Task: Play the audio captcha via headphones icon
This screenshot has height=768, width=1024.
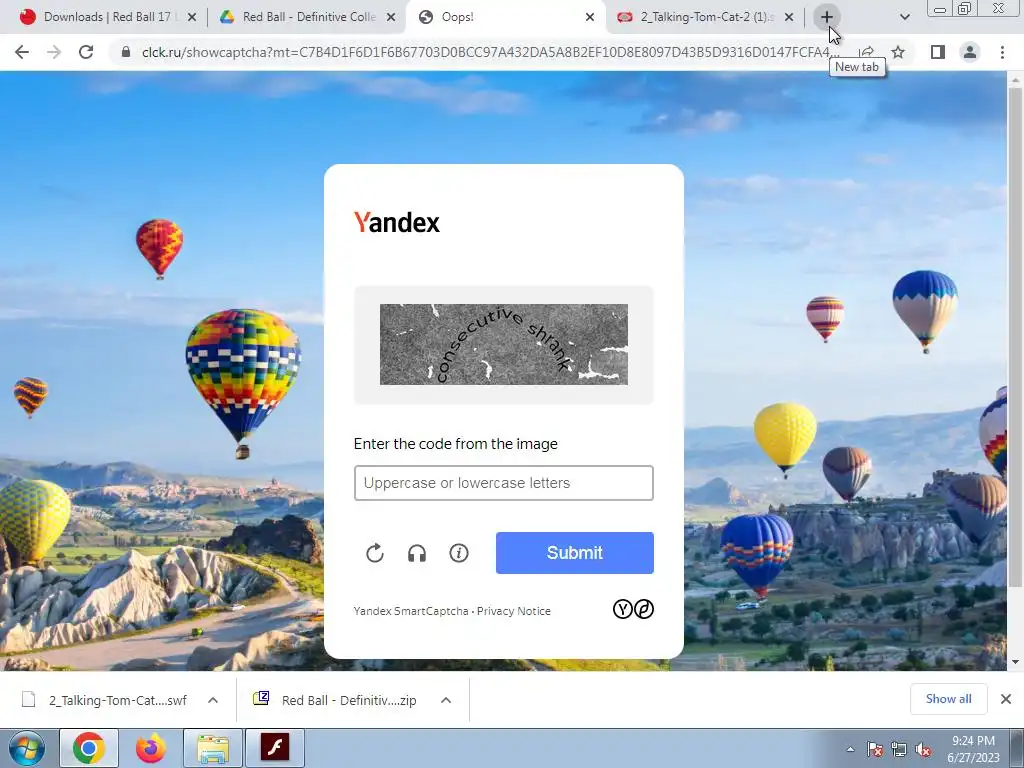Action: tap(417, 553)
